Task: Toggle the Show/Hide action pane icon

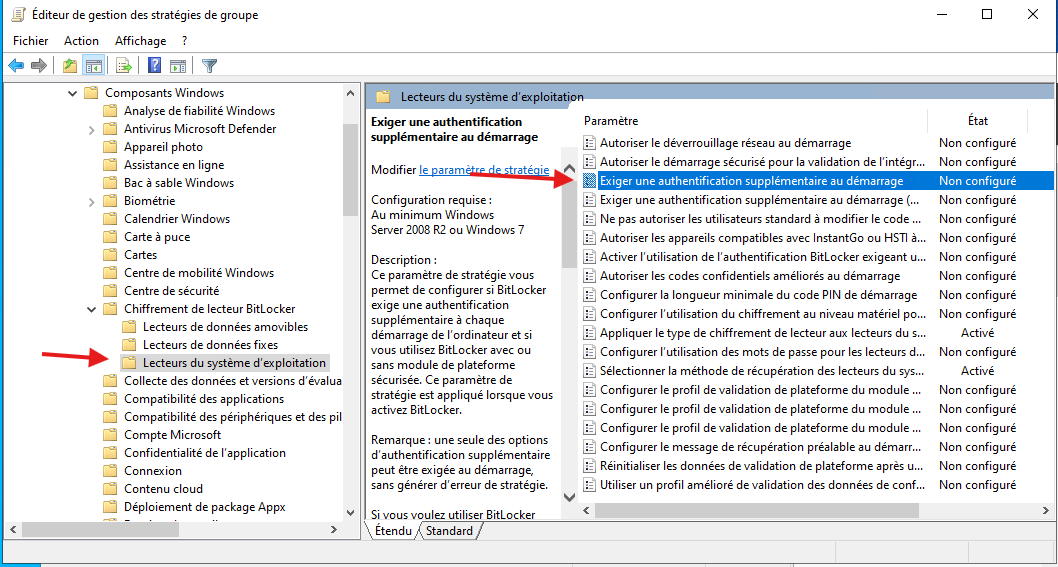Action: 177,65
